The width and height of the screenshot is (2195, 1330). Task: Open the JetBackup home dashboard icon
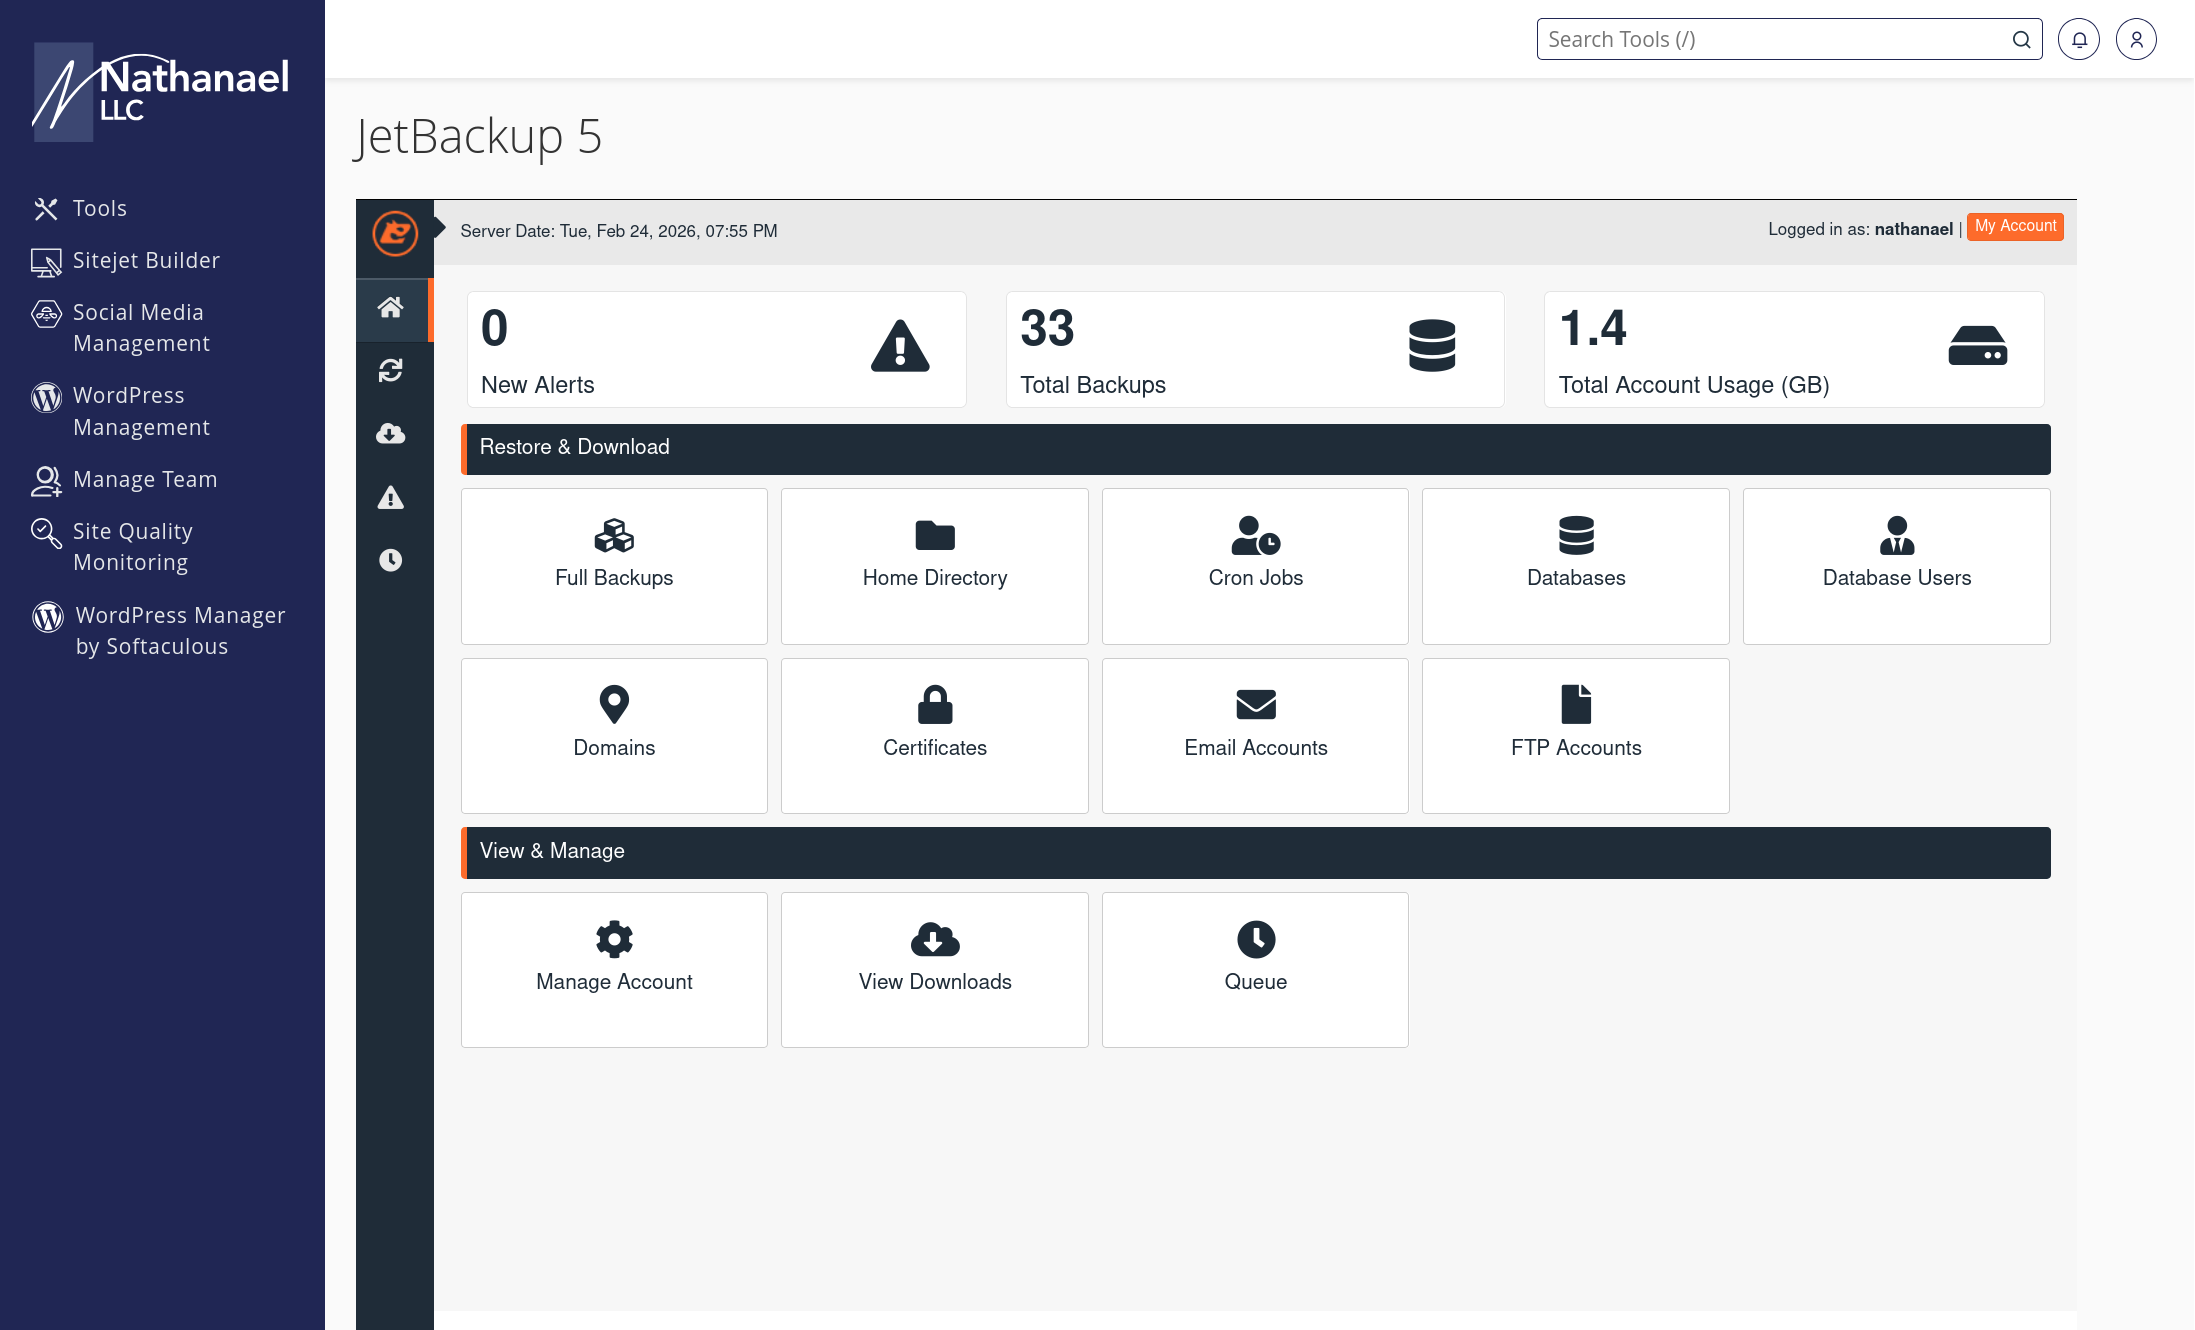pyautogui.click(x=391, y=308)
